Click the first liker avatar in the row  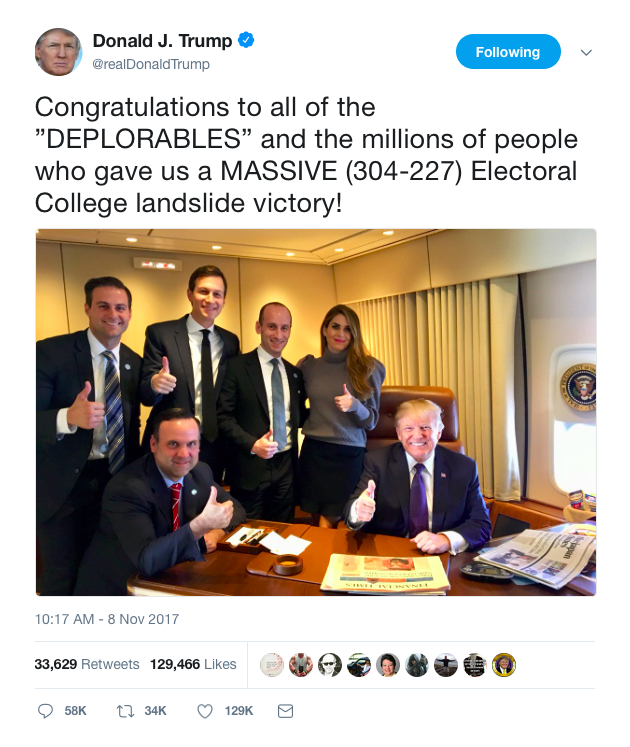tap(271, 664)
